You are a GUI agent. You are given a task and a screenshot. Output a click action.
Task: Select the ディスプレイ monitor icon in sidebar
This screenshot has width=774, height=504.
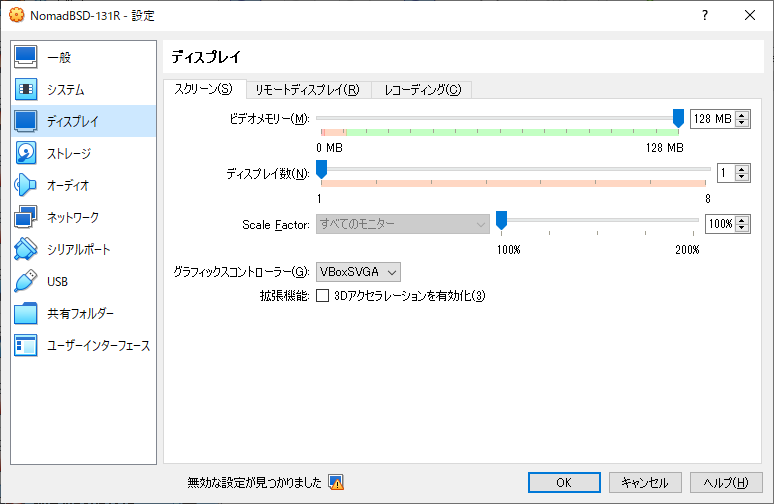click(25, 121)
